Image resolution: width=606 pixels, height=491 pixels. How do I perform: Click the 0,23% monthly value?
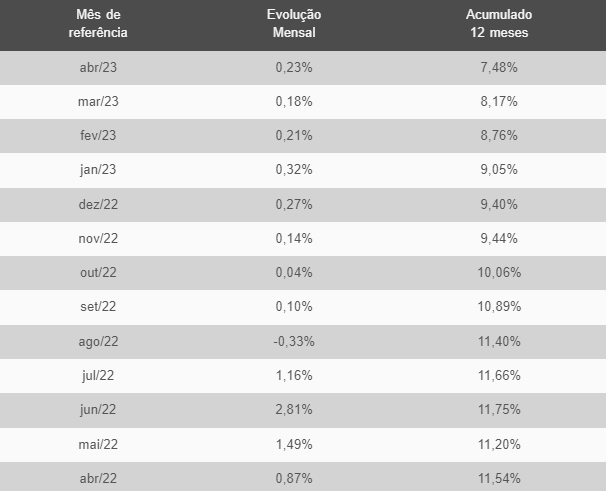(294, 68)
